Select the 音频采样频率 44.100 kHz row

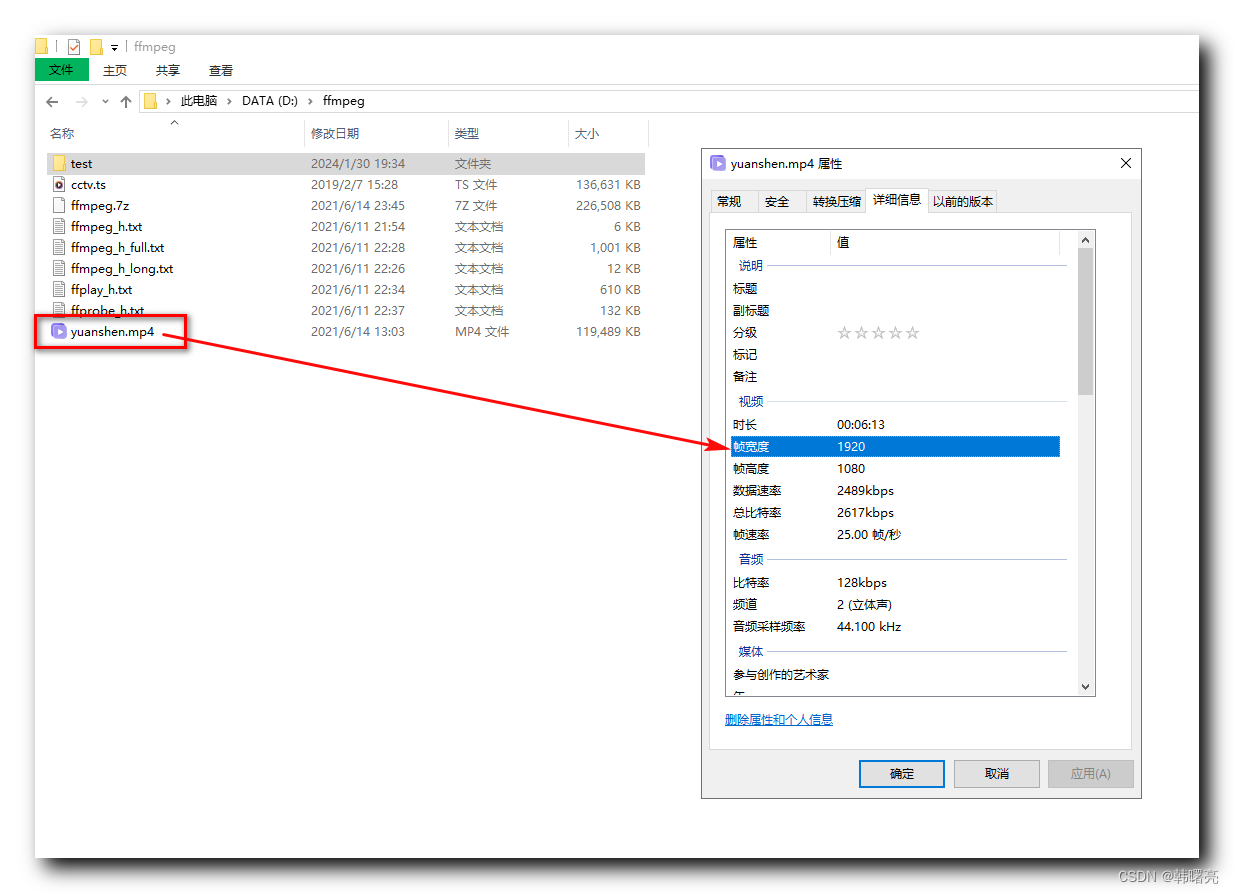[x=895, y=627]
